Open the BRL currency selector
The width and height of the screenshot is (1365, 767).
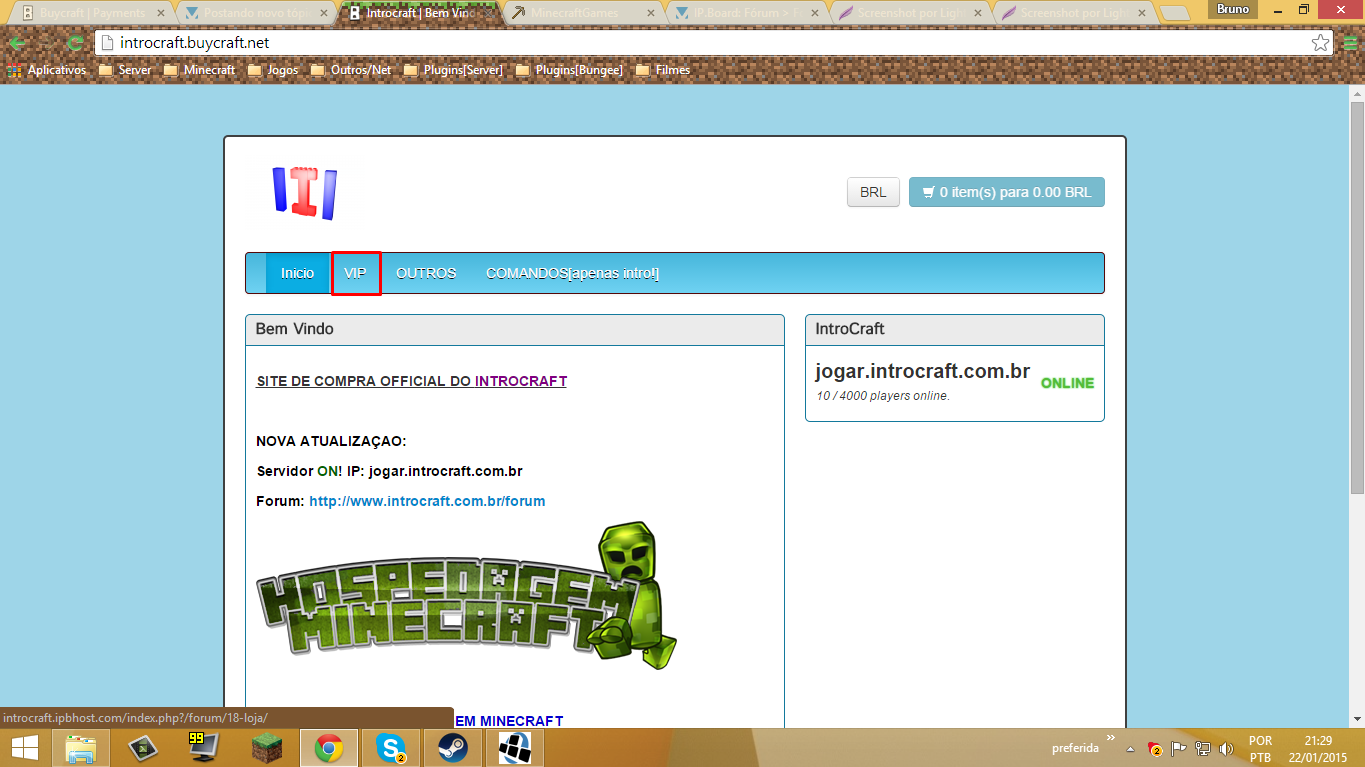[873, 192]
